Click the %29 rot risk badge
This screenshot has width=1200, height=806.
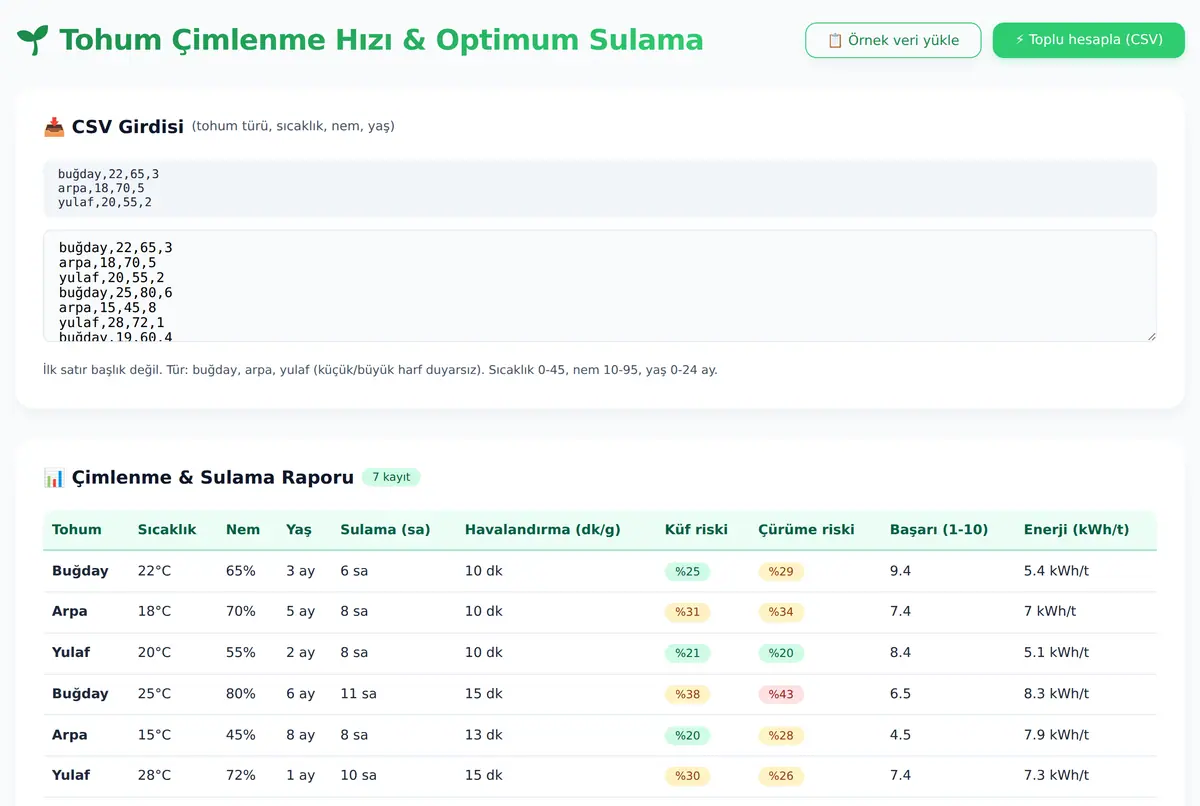[x=781, y=572]
